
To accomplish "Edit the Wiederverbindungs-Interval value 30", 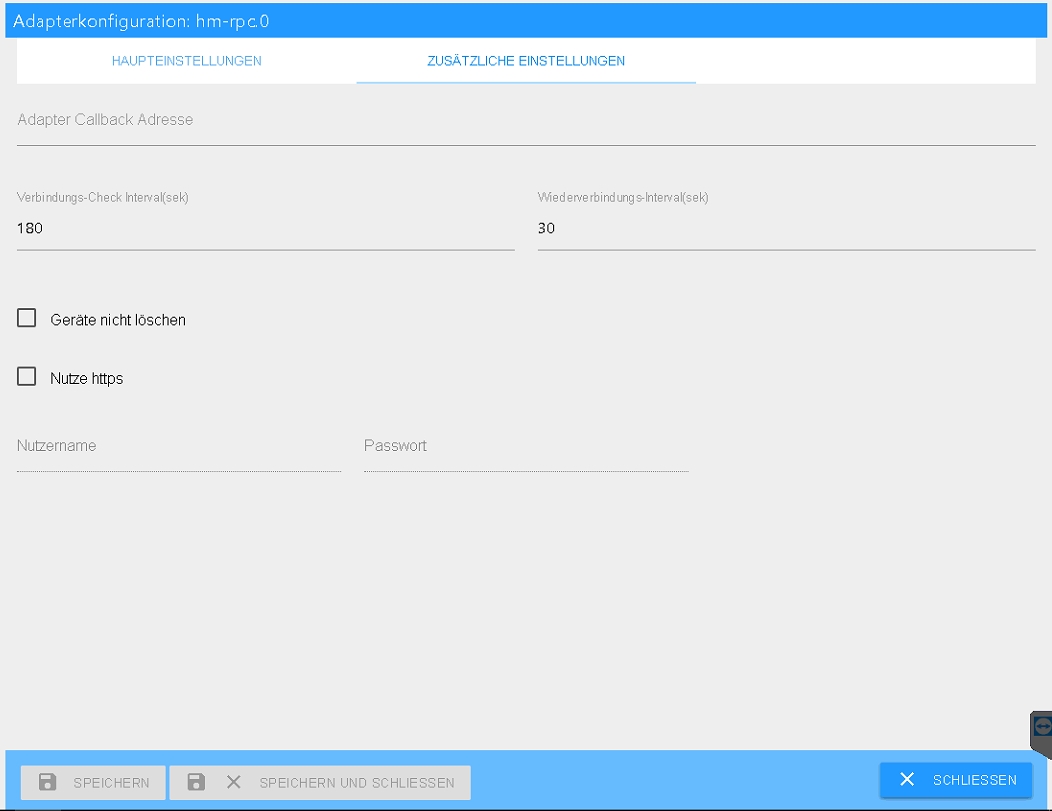I will [x=786, y=229].
